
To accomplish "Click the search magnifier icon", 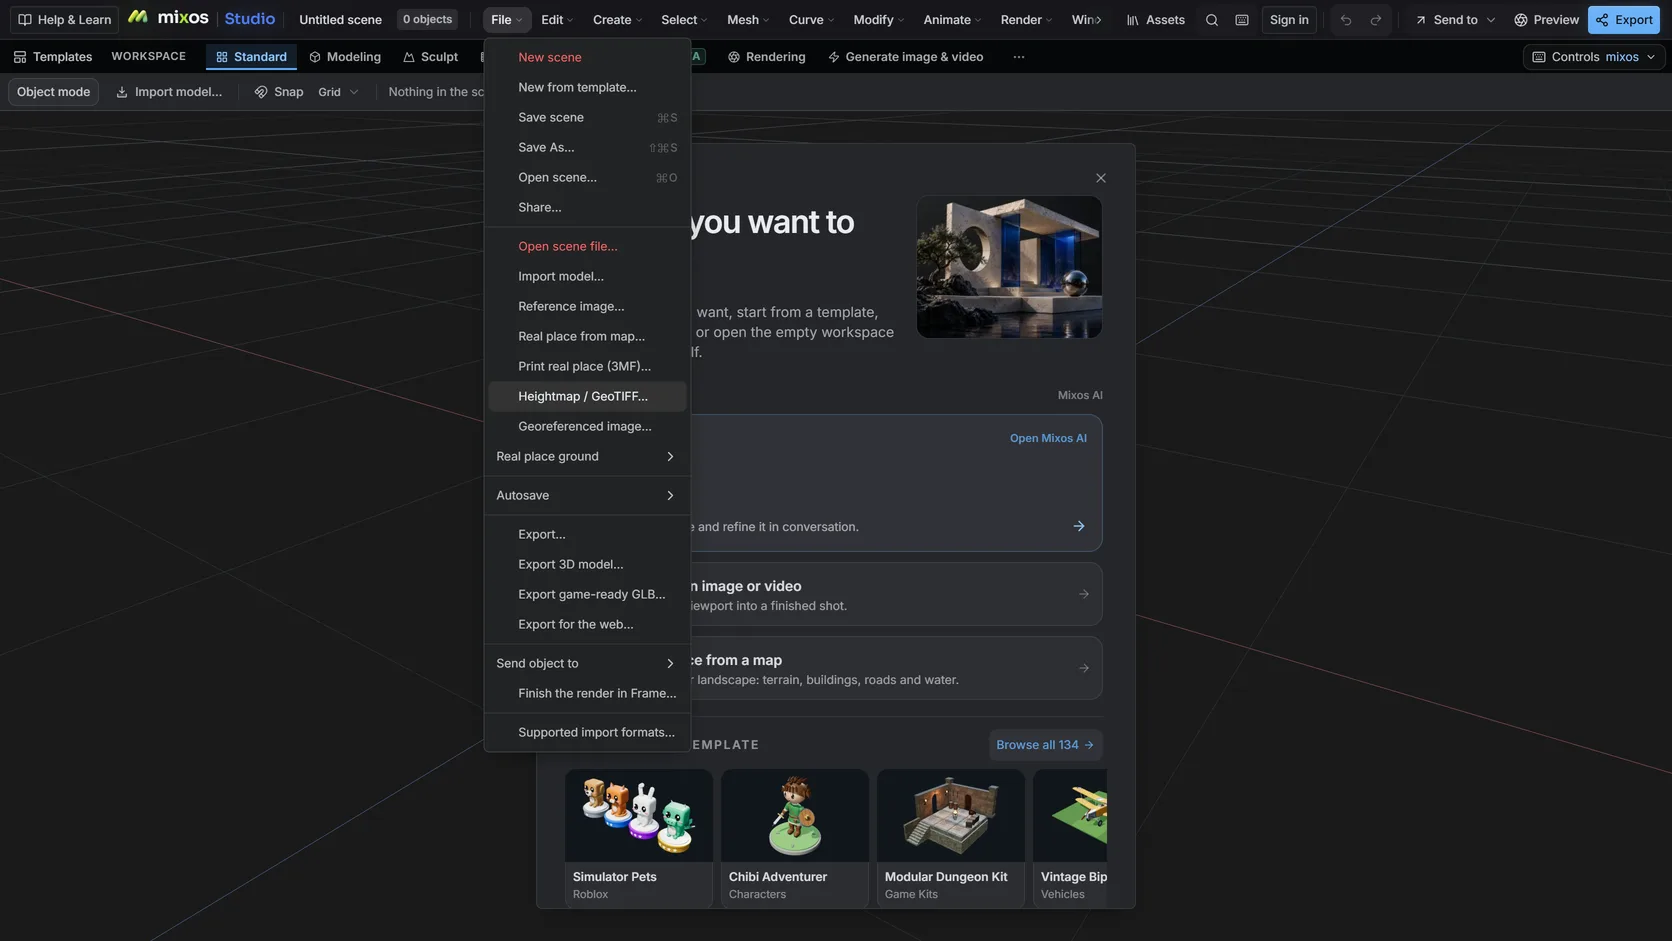I will point(1212,20).
